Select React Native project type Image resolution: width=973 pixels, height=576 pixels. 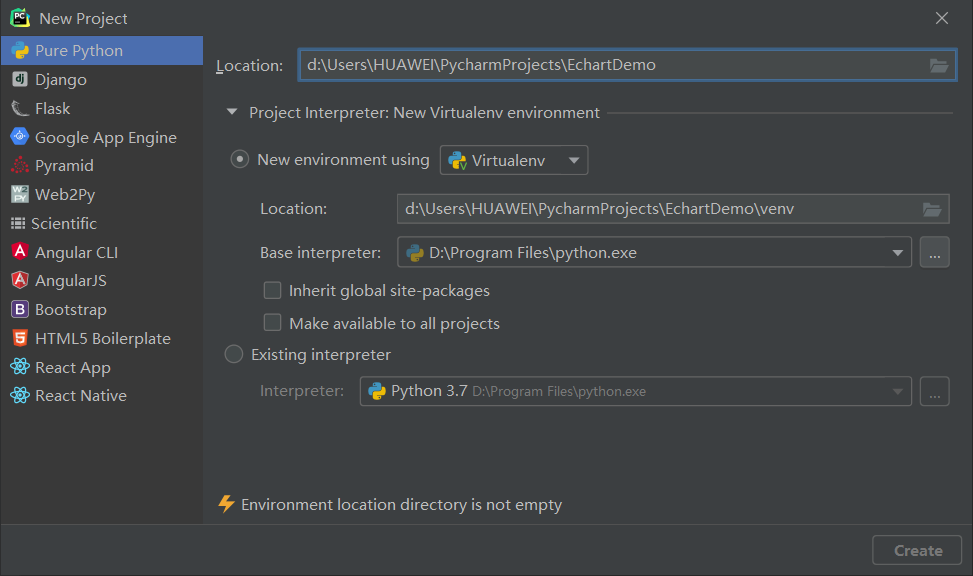(102, 396)
